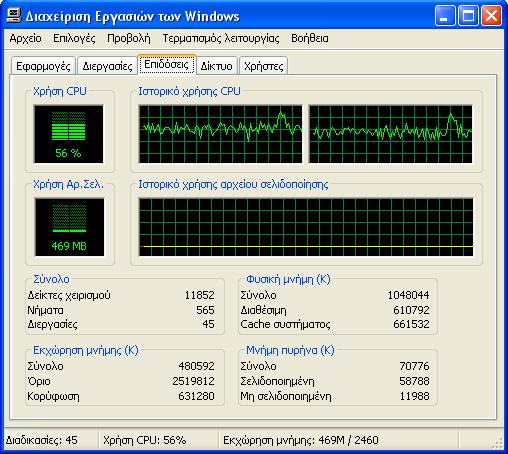Close the Task Manager window
Viewport: 508px width, 454px height.
[491, 16]
